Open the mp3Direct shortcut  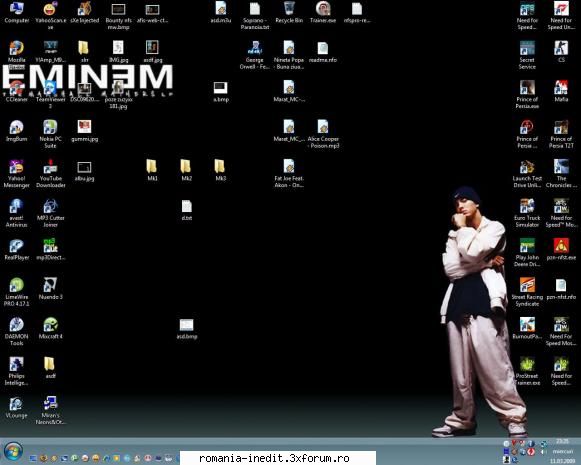pos(50,249)
